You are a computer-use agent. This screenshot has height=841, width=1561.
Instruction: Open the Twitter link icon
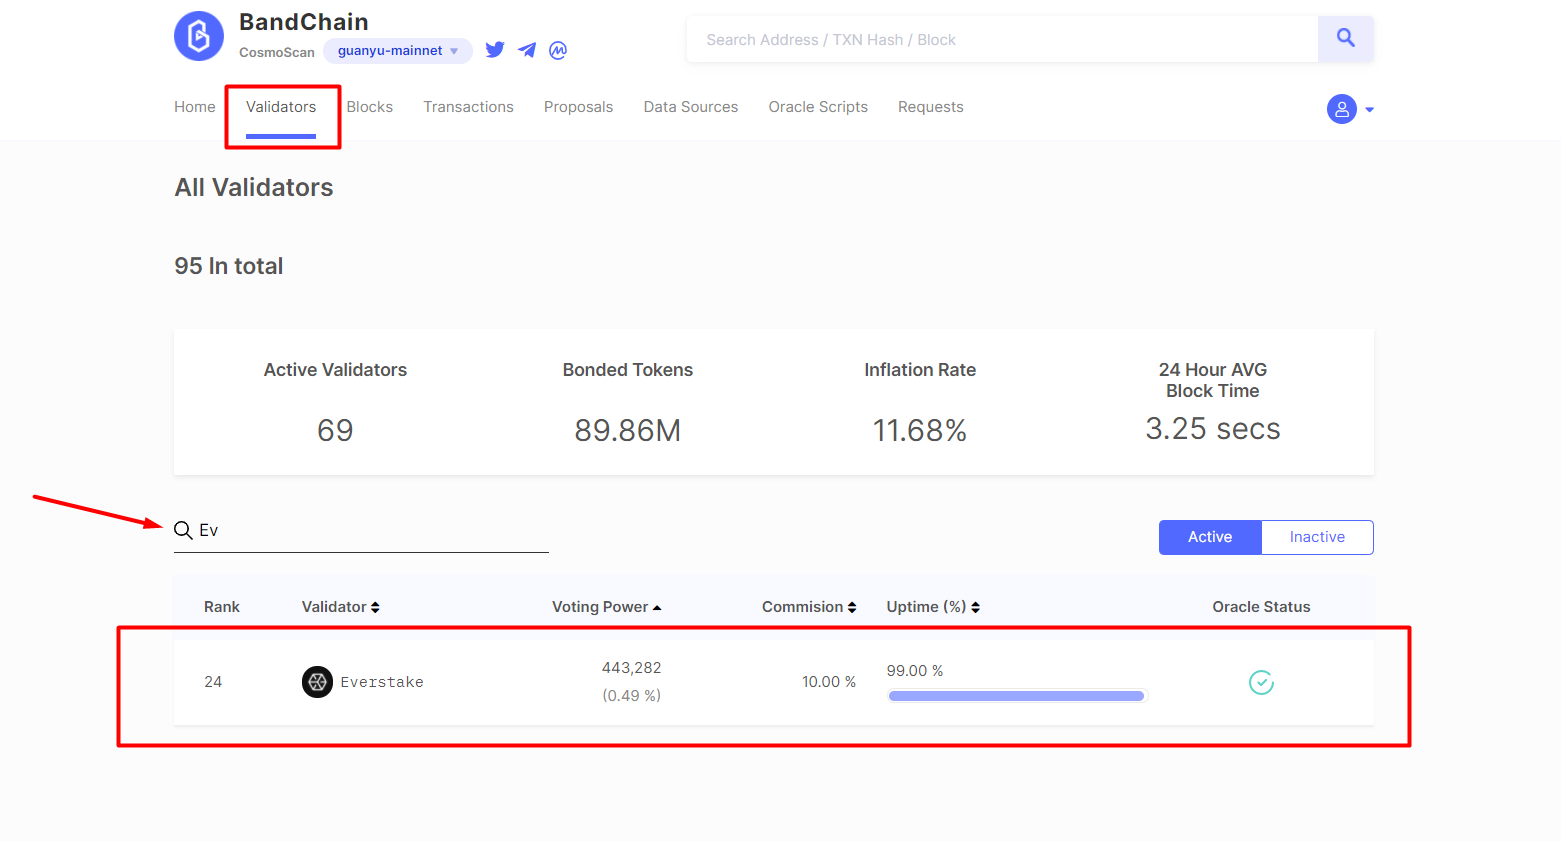[x=495, y=50]
